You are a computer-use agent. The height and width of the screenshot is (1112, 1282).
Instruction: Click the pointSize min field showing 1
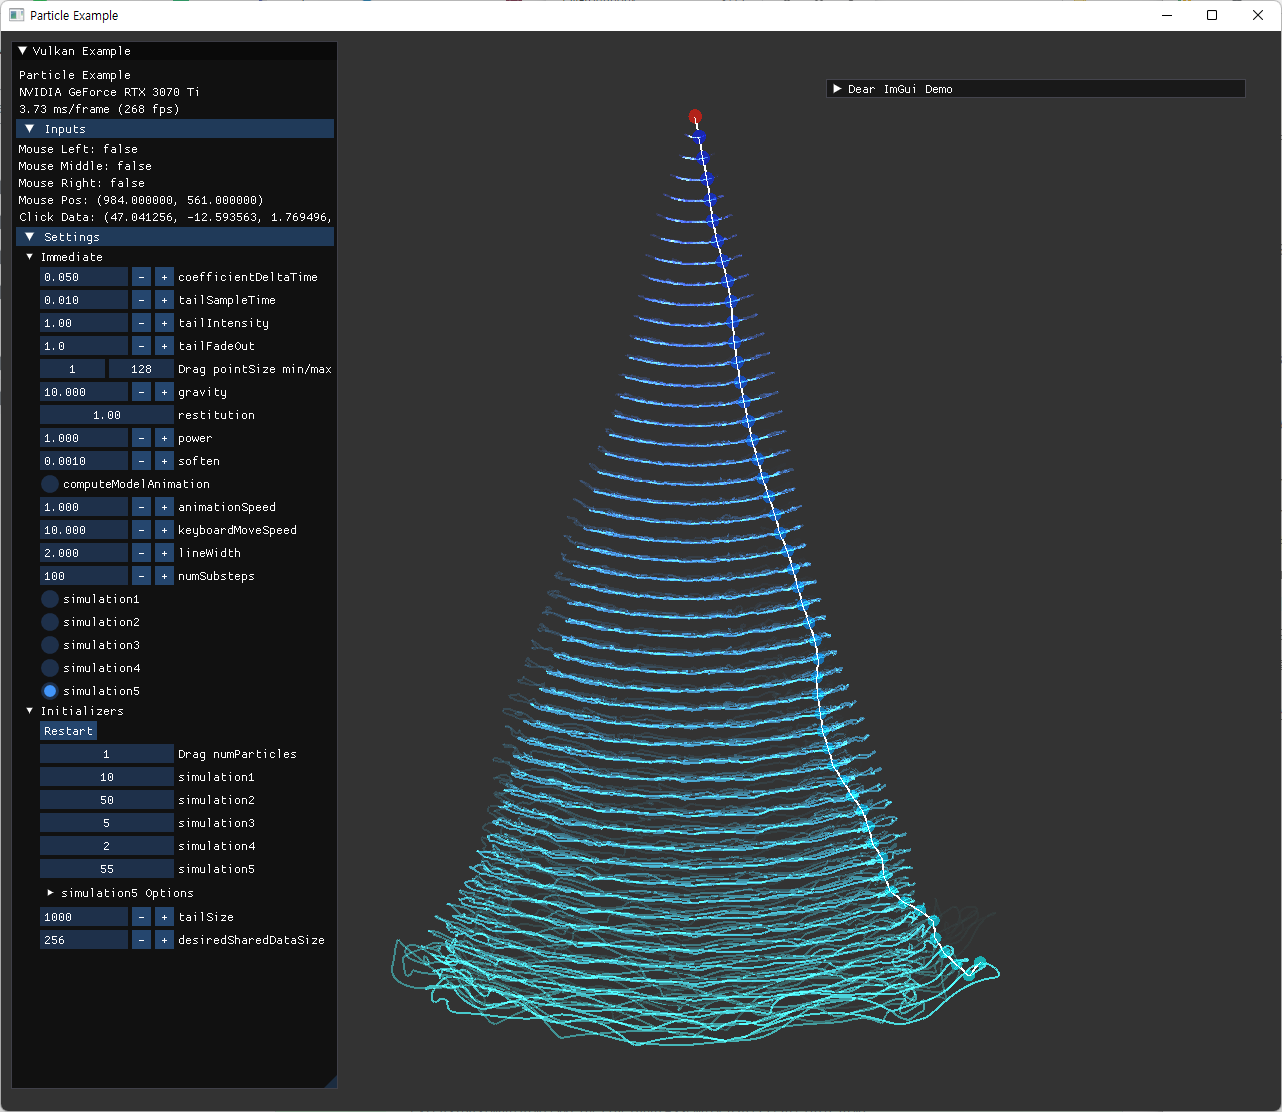click(72, 369)
